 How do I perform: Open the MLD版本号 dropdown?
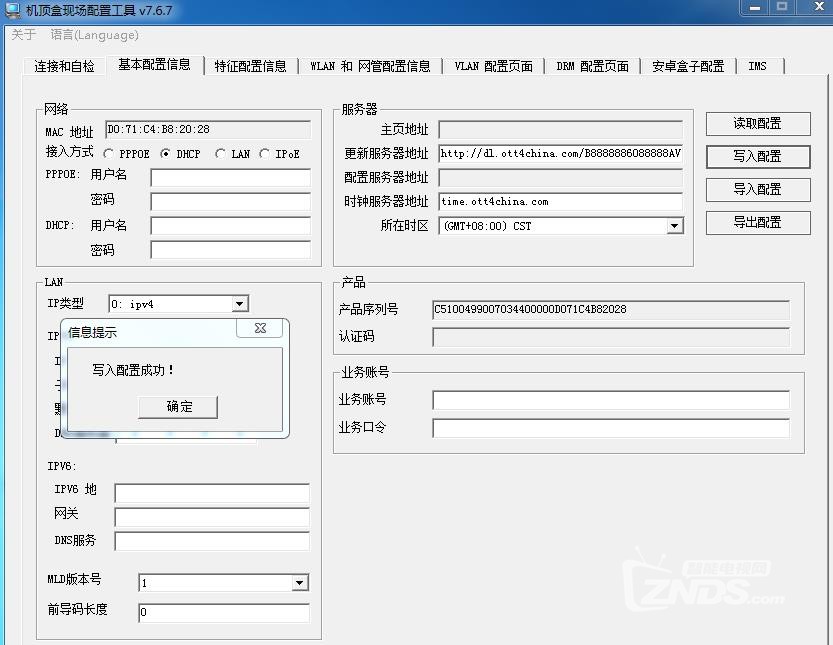pyautogui.click(x=300, y=583)
